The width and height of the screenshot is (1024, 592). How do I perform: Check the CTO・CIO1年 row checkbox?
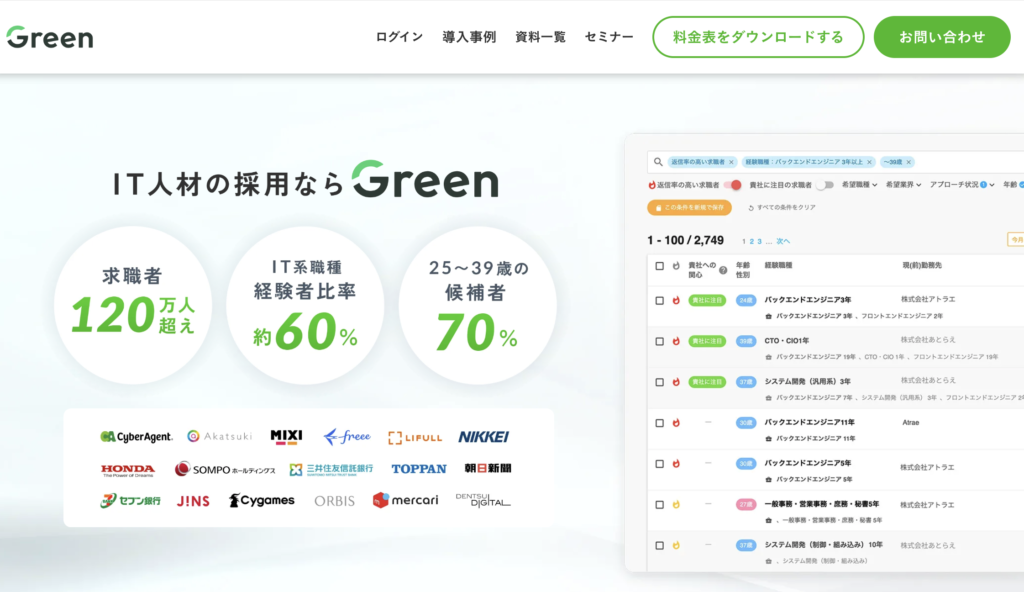point(660,341)
